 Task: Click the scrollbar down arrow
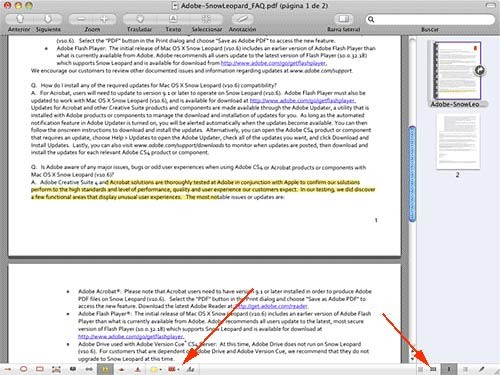click(413, 359)
